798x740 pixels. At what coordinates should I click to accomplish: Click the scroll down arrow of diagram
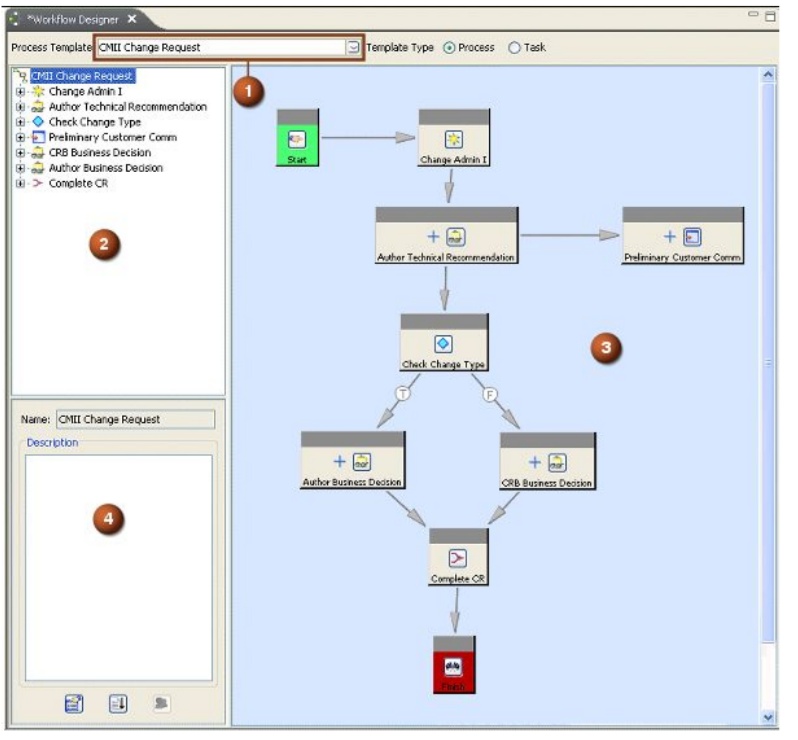[x=768, y=717]
